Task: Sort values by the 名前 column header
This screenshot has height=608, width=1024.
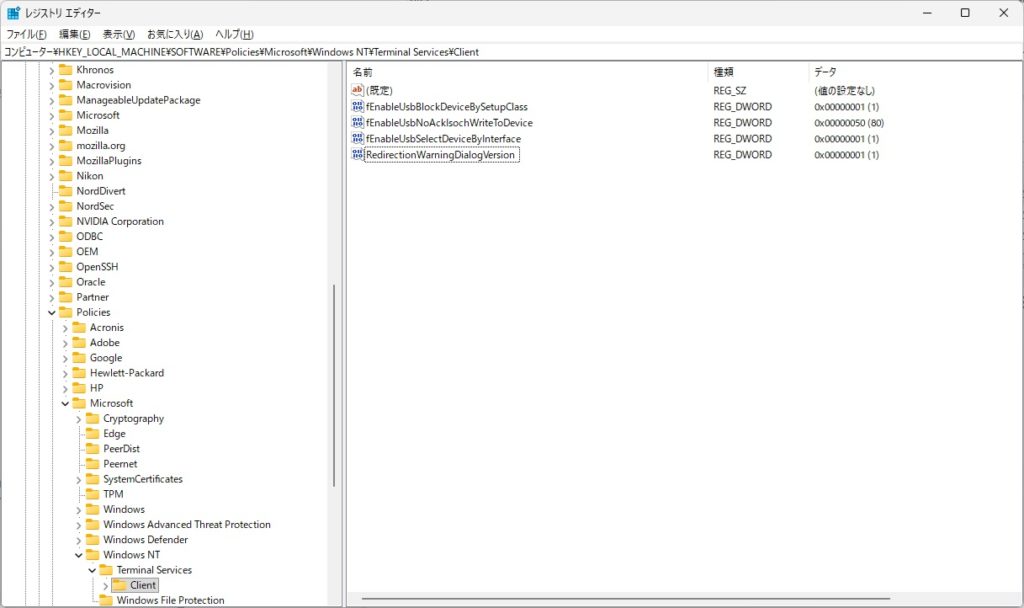Action: pyautogui.click(x=363, y=73)
